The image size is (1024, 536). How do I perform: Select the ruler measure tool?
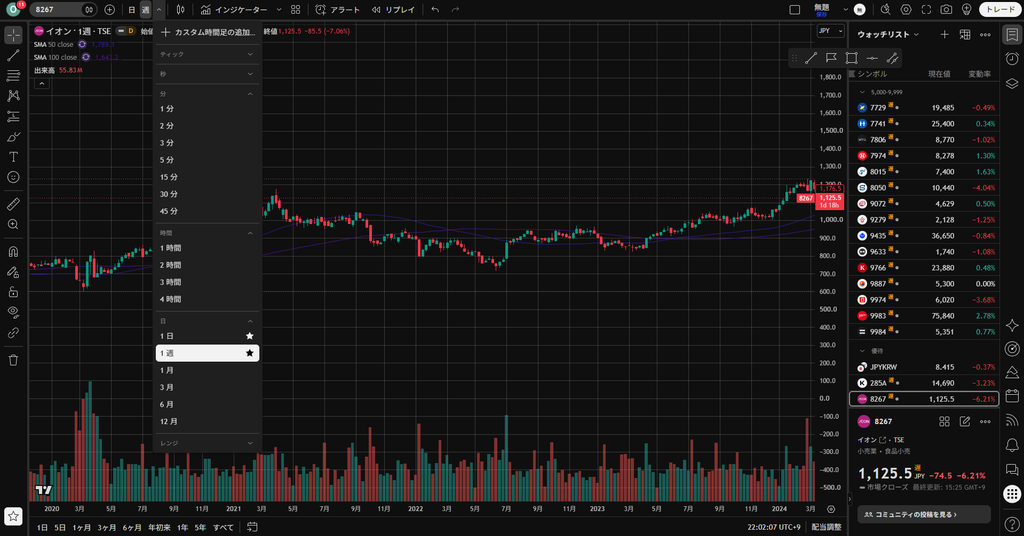tap(13, 204)
